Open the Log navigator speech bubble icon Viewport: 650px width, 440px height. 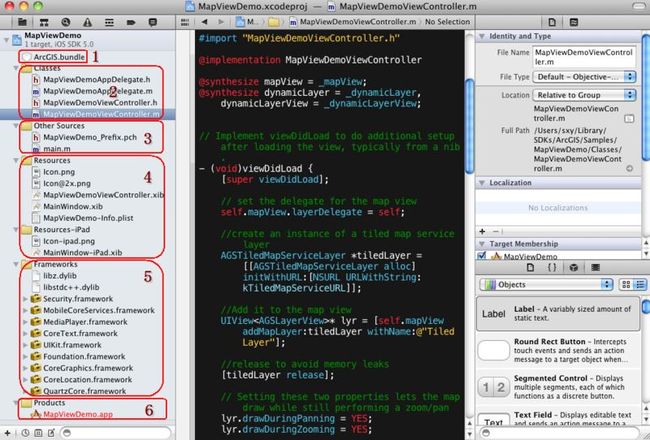click(153, 22)
